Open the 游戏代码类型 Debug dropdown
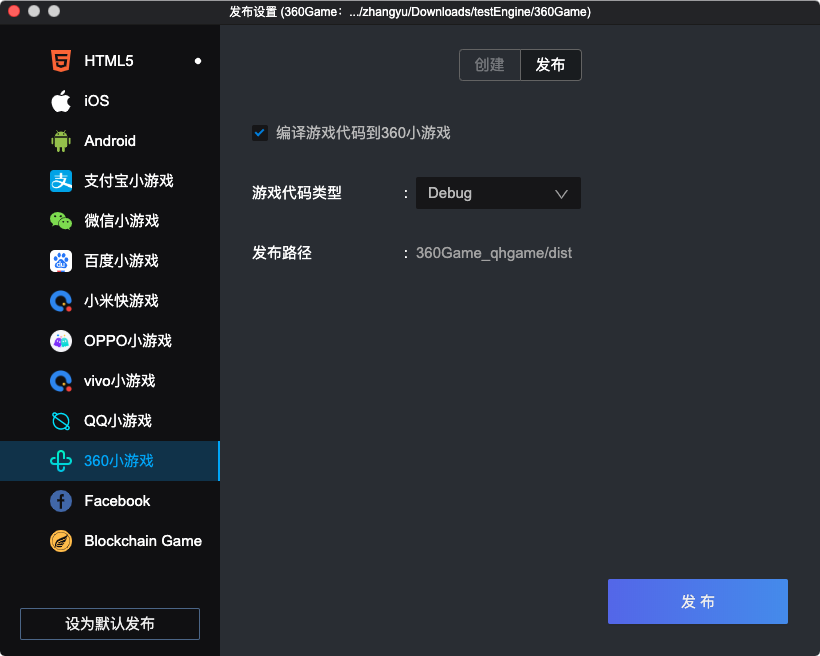820x656 pixels. click(497, 193)
